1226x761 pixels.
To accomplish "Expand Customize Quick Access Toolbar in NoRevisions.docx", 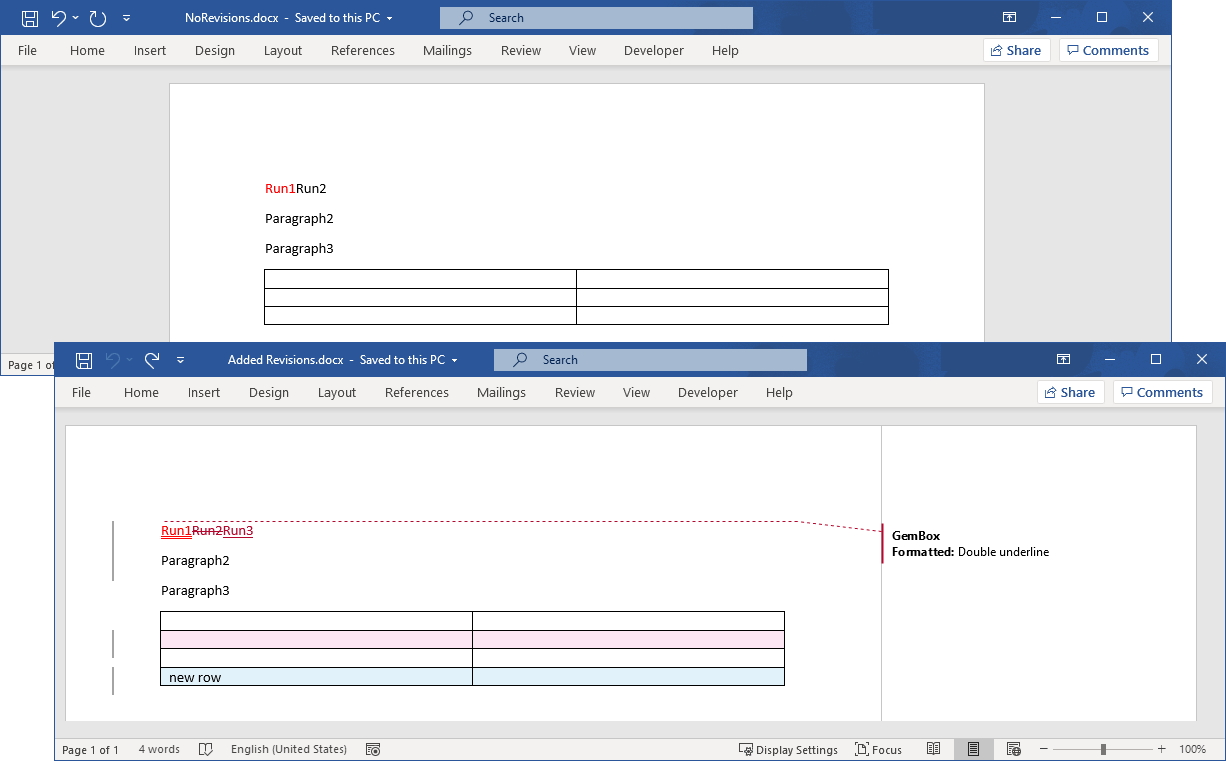I will 126,18.
